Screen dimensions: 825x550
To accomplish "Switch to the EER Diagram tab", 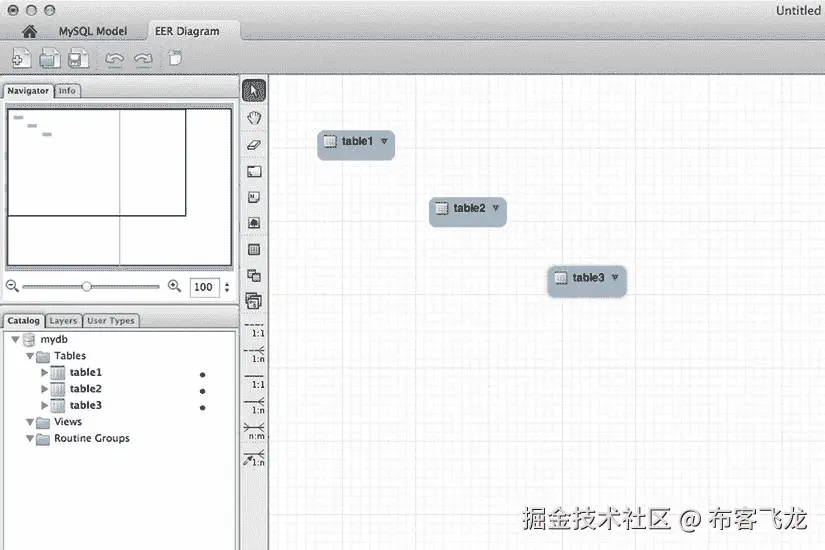I will [187, 32].
